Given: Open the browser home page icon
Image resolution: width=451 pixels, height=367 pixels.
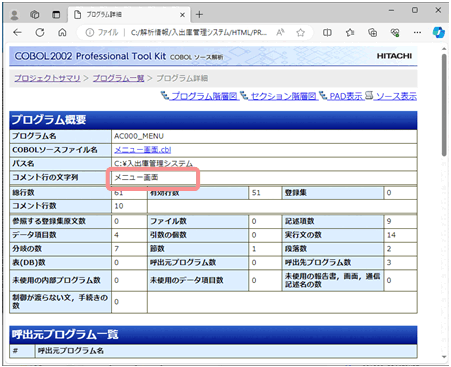Looking at the screenshot, I should point(62,32).
